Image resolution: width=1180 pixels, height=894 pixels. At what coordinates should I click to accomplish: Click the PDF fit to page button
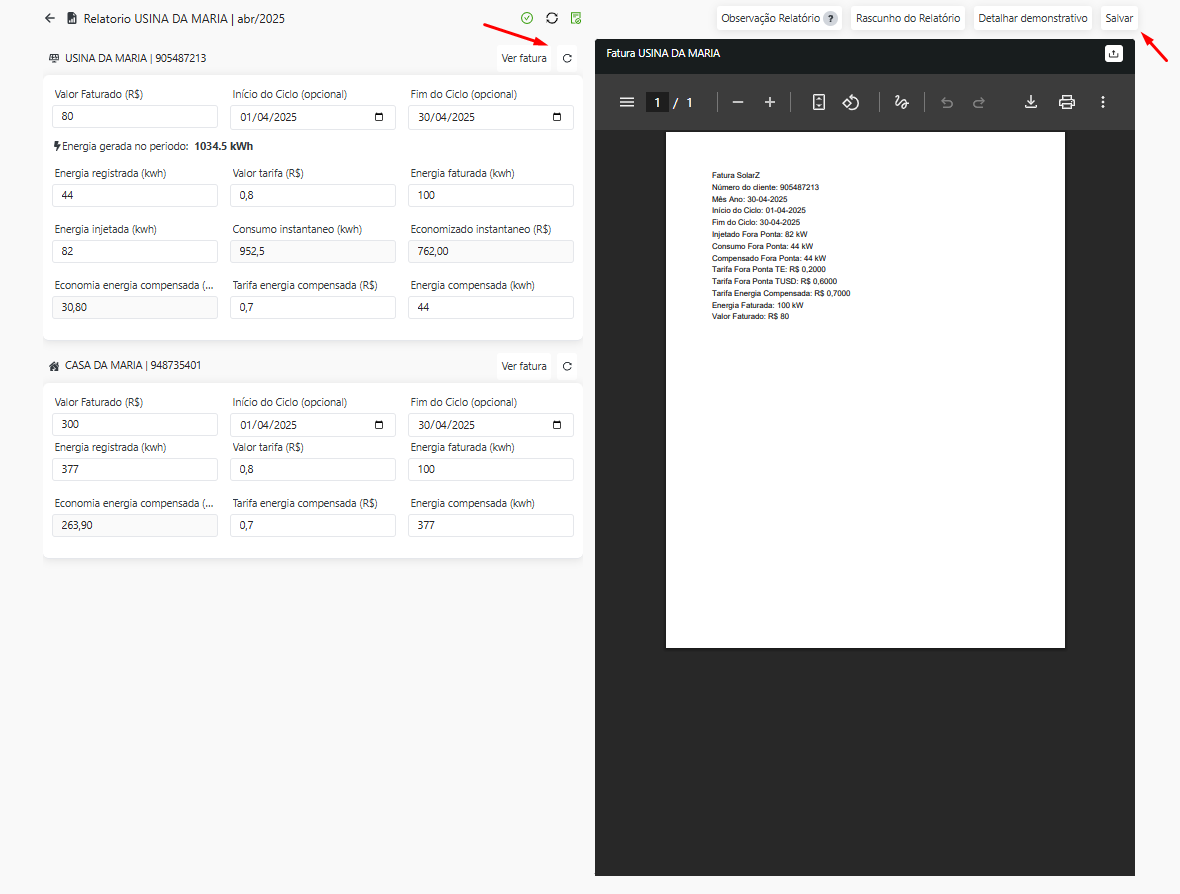pos(819,102)
